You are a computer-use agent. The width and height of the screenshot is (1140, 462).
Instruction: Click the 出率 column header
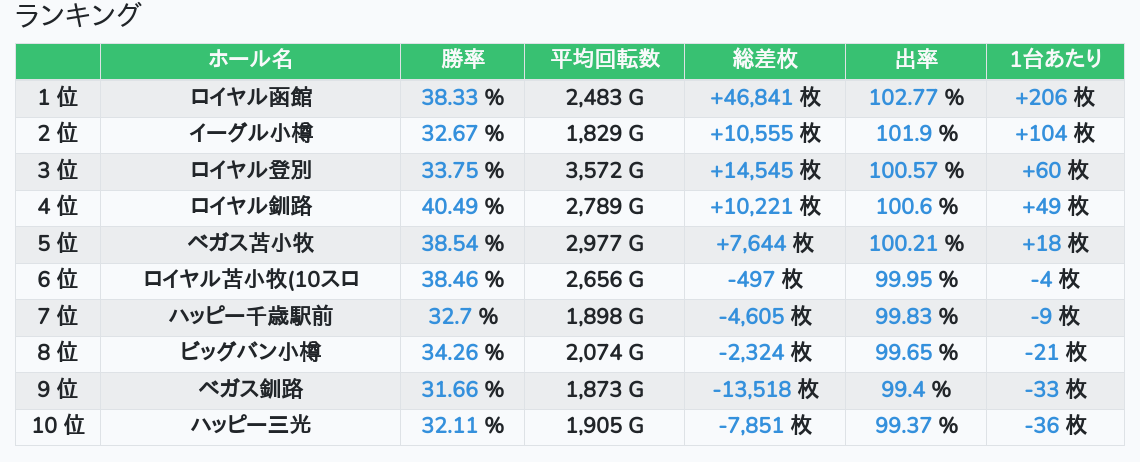(915, 60)
